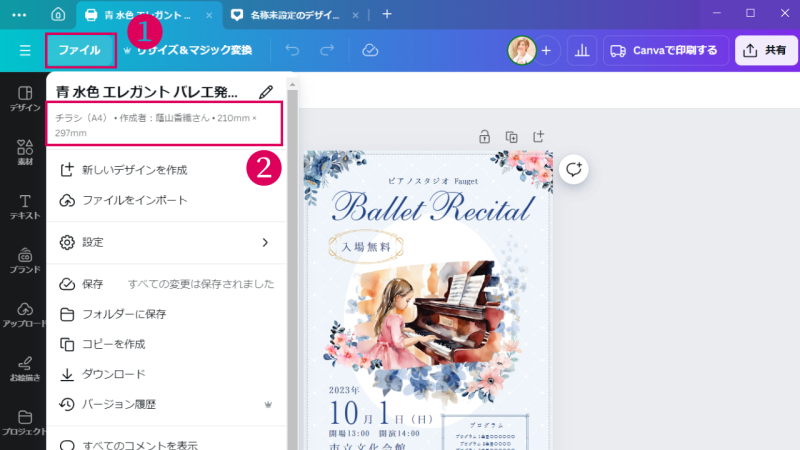The image size is (800, 450).
Task: Open the Canva home icon tab
Action: (x=58, y=14)
